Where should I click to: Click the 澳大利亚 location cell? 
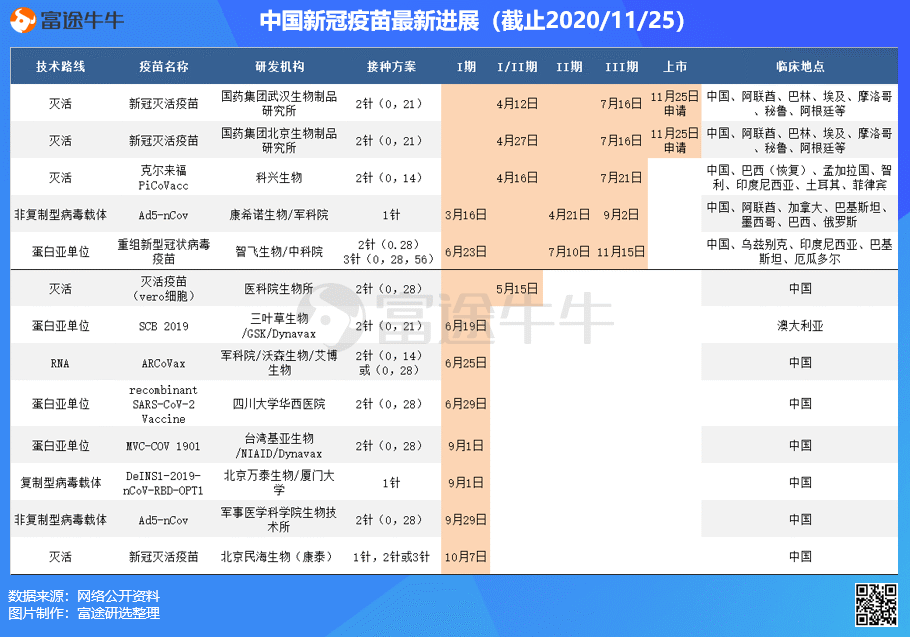(x=800, y=326)
